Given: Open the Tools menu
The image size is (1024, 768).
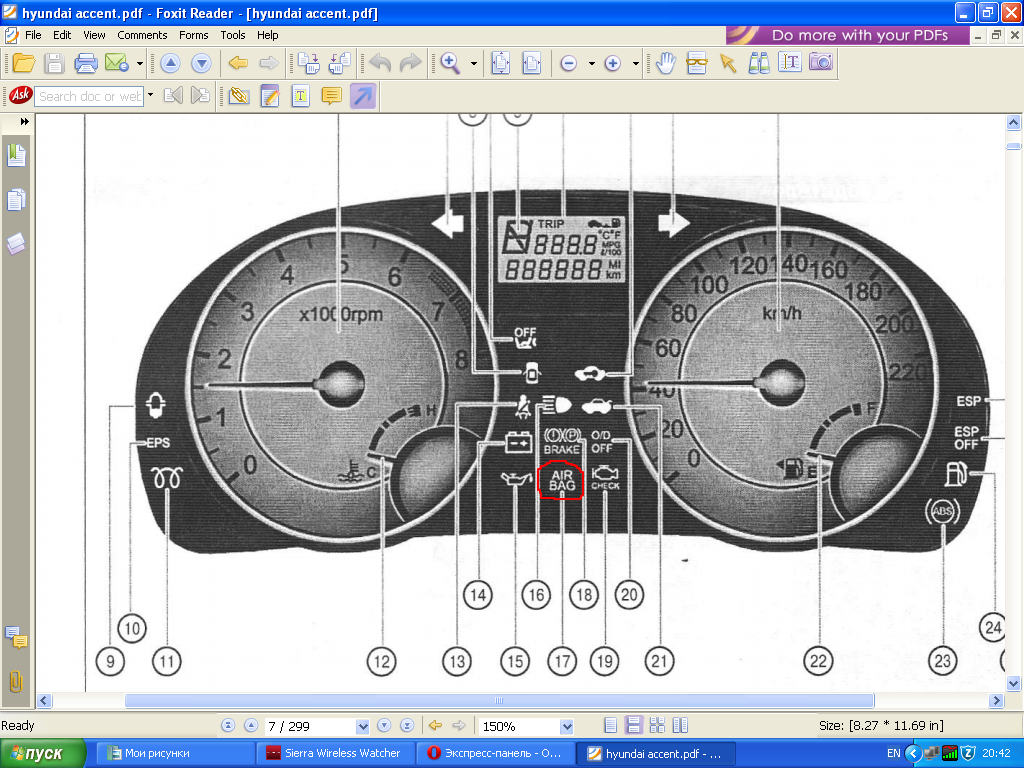Looking at the screenshot, I should pos(233,35).
